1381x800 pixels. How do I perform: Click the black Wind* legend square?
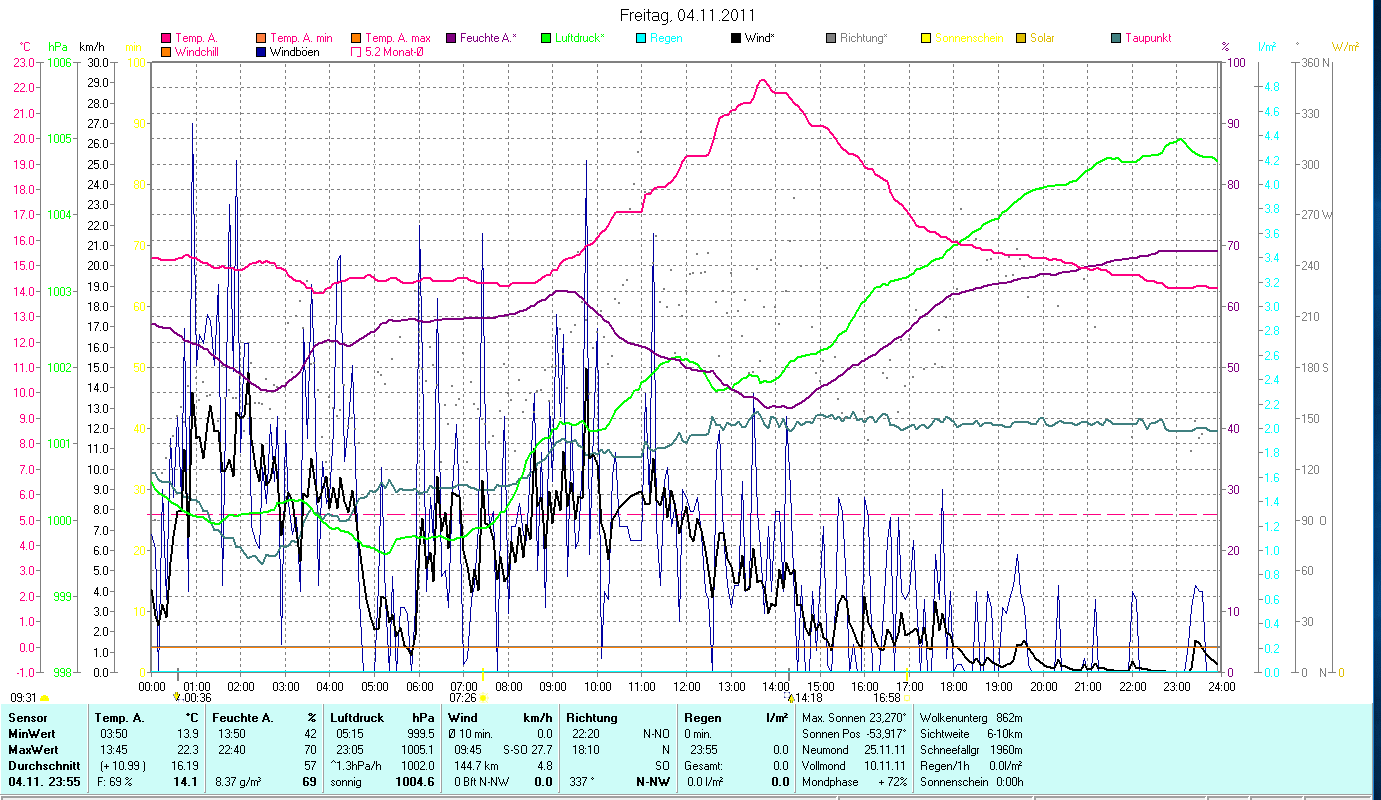[735, 38]
